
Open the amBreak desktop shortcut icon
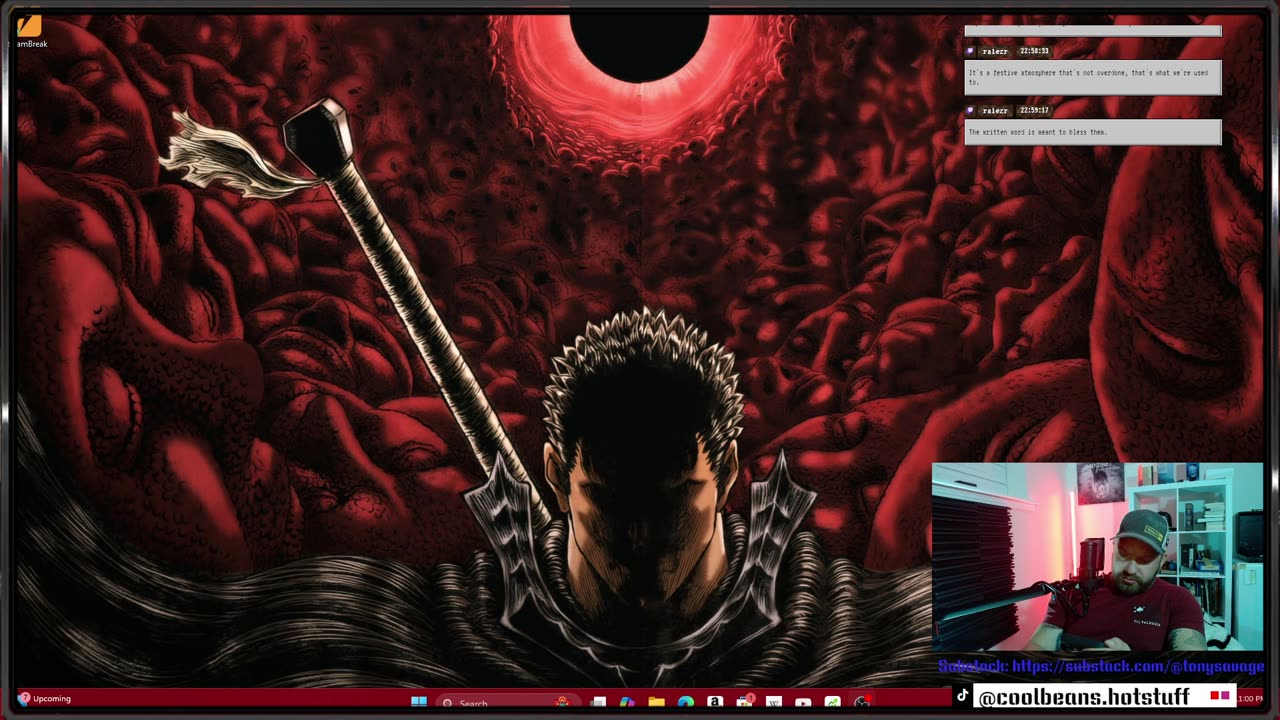tap(29, 31)
